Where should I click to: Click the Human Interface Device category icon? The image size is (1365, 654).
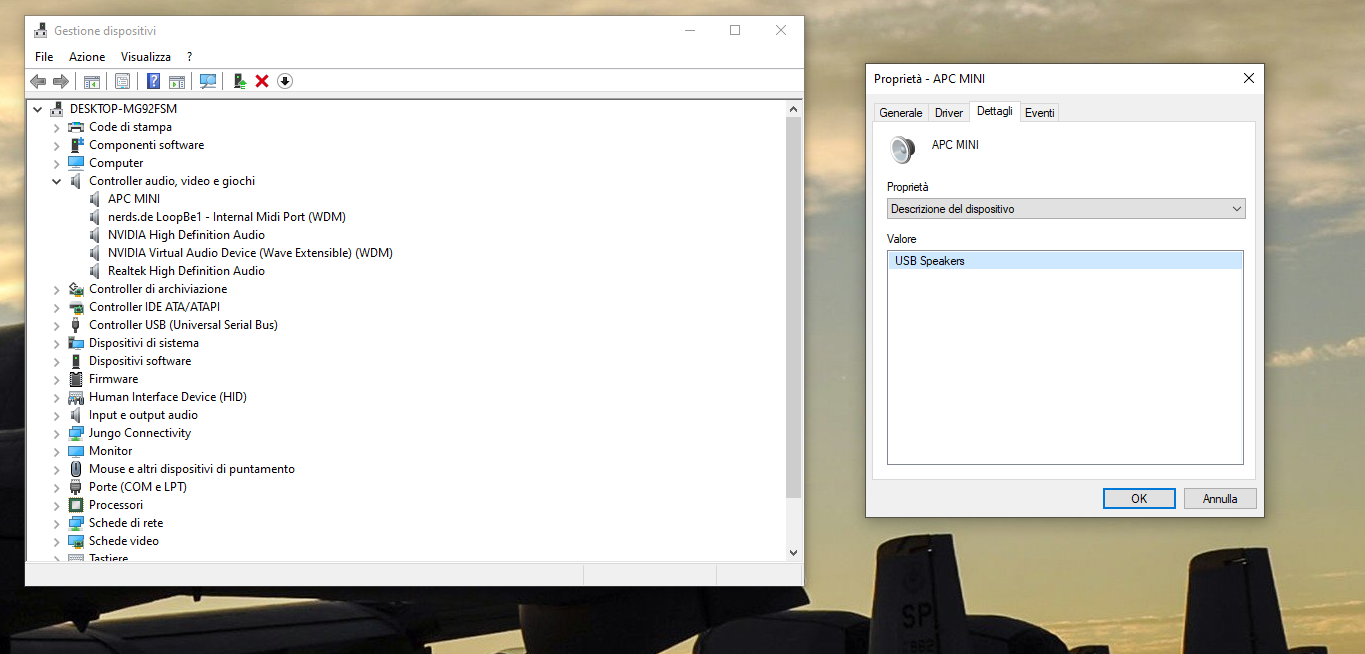tap(76, 397)
